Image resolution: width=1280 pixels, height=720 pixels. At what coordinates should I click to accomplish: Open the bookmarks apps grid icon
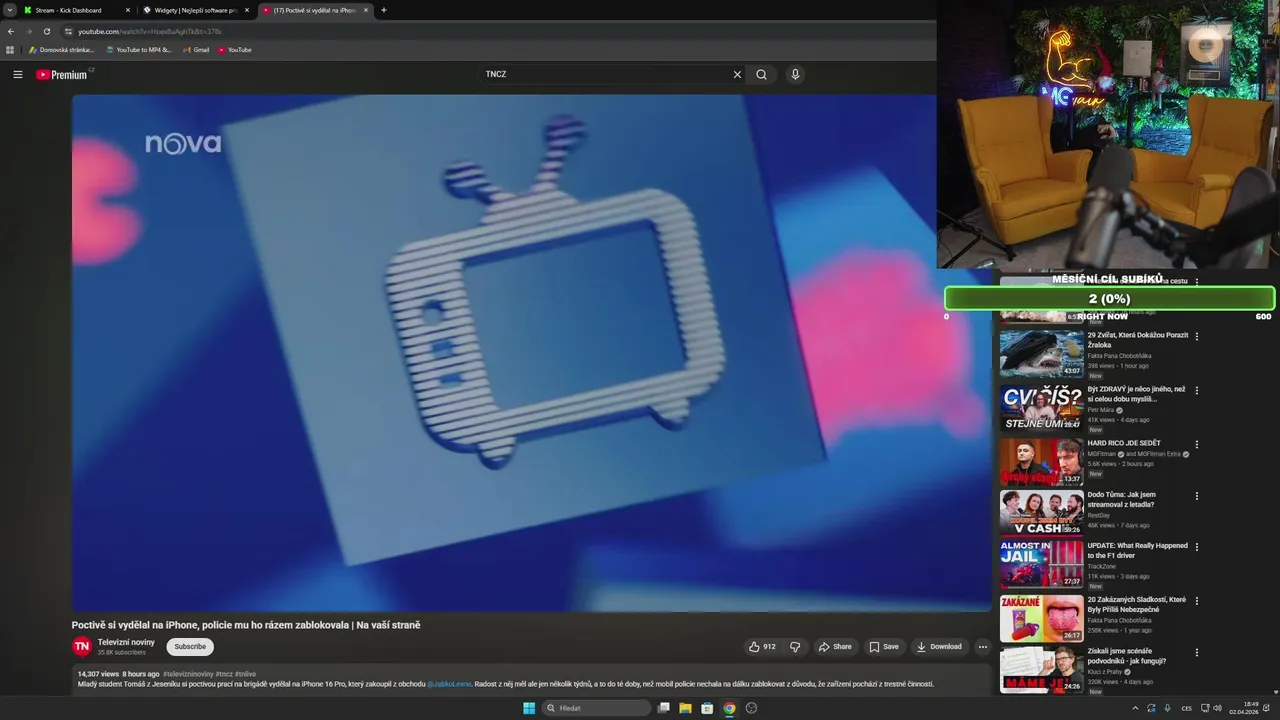(x=10, y=49)
